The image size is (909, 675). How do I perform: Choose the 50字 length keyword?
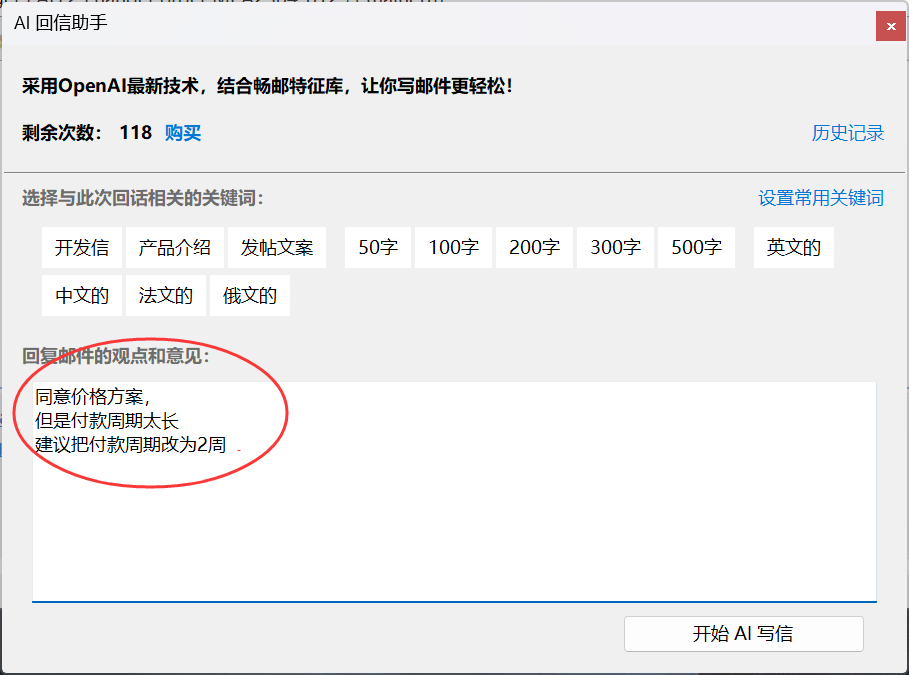click(378, 248)
